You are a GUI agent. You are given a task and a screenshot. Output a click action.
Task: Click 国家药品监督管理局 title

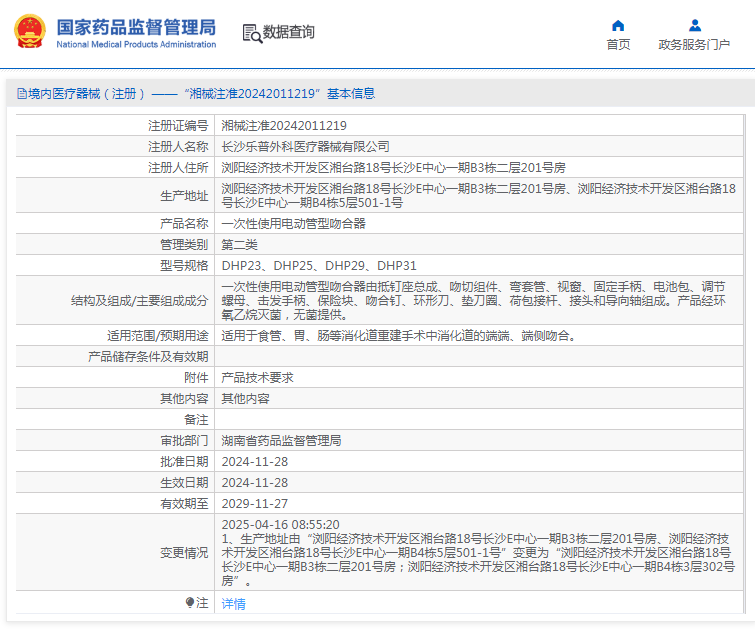coord(136,27)
